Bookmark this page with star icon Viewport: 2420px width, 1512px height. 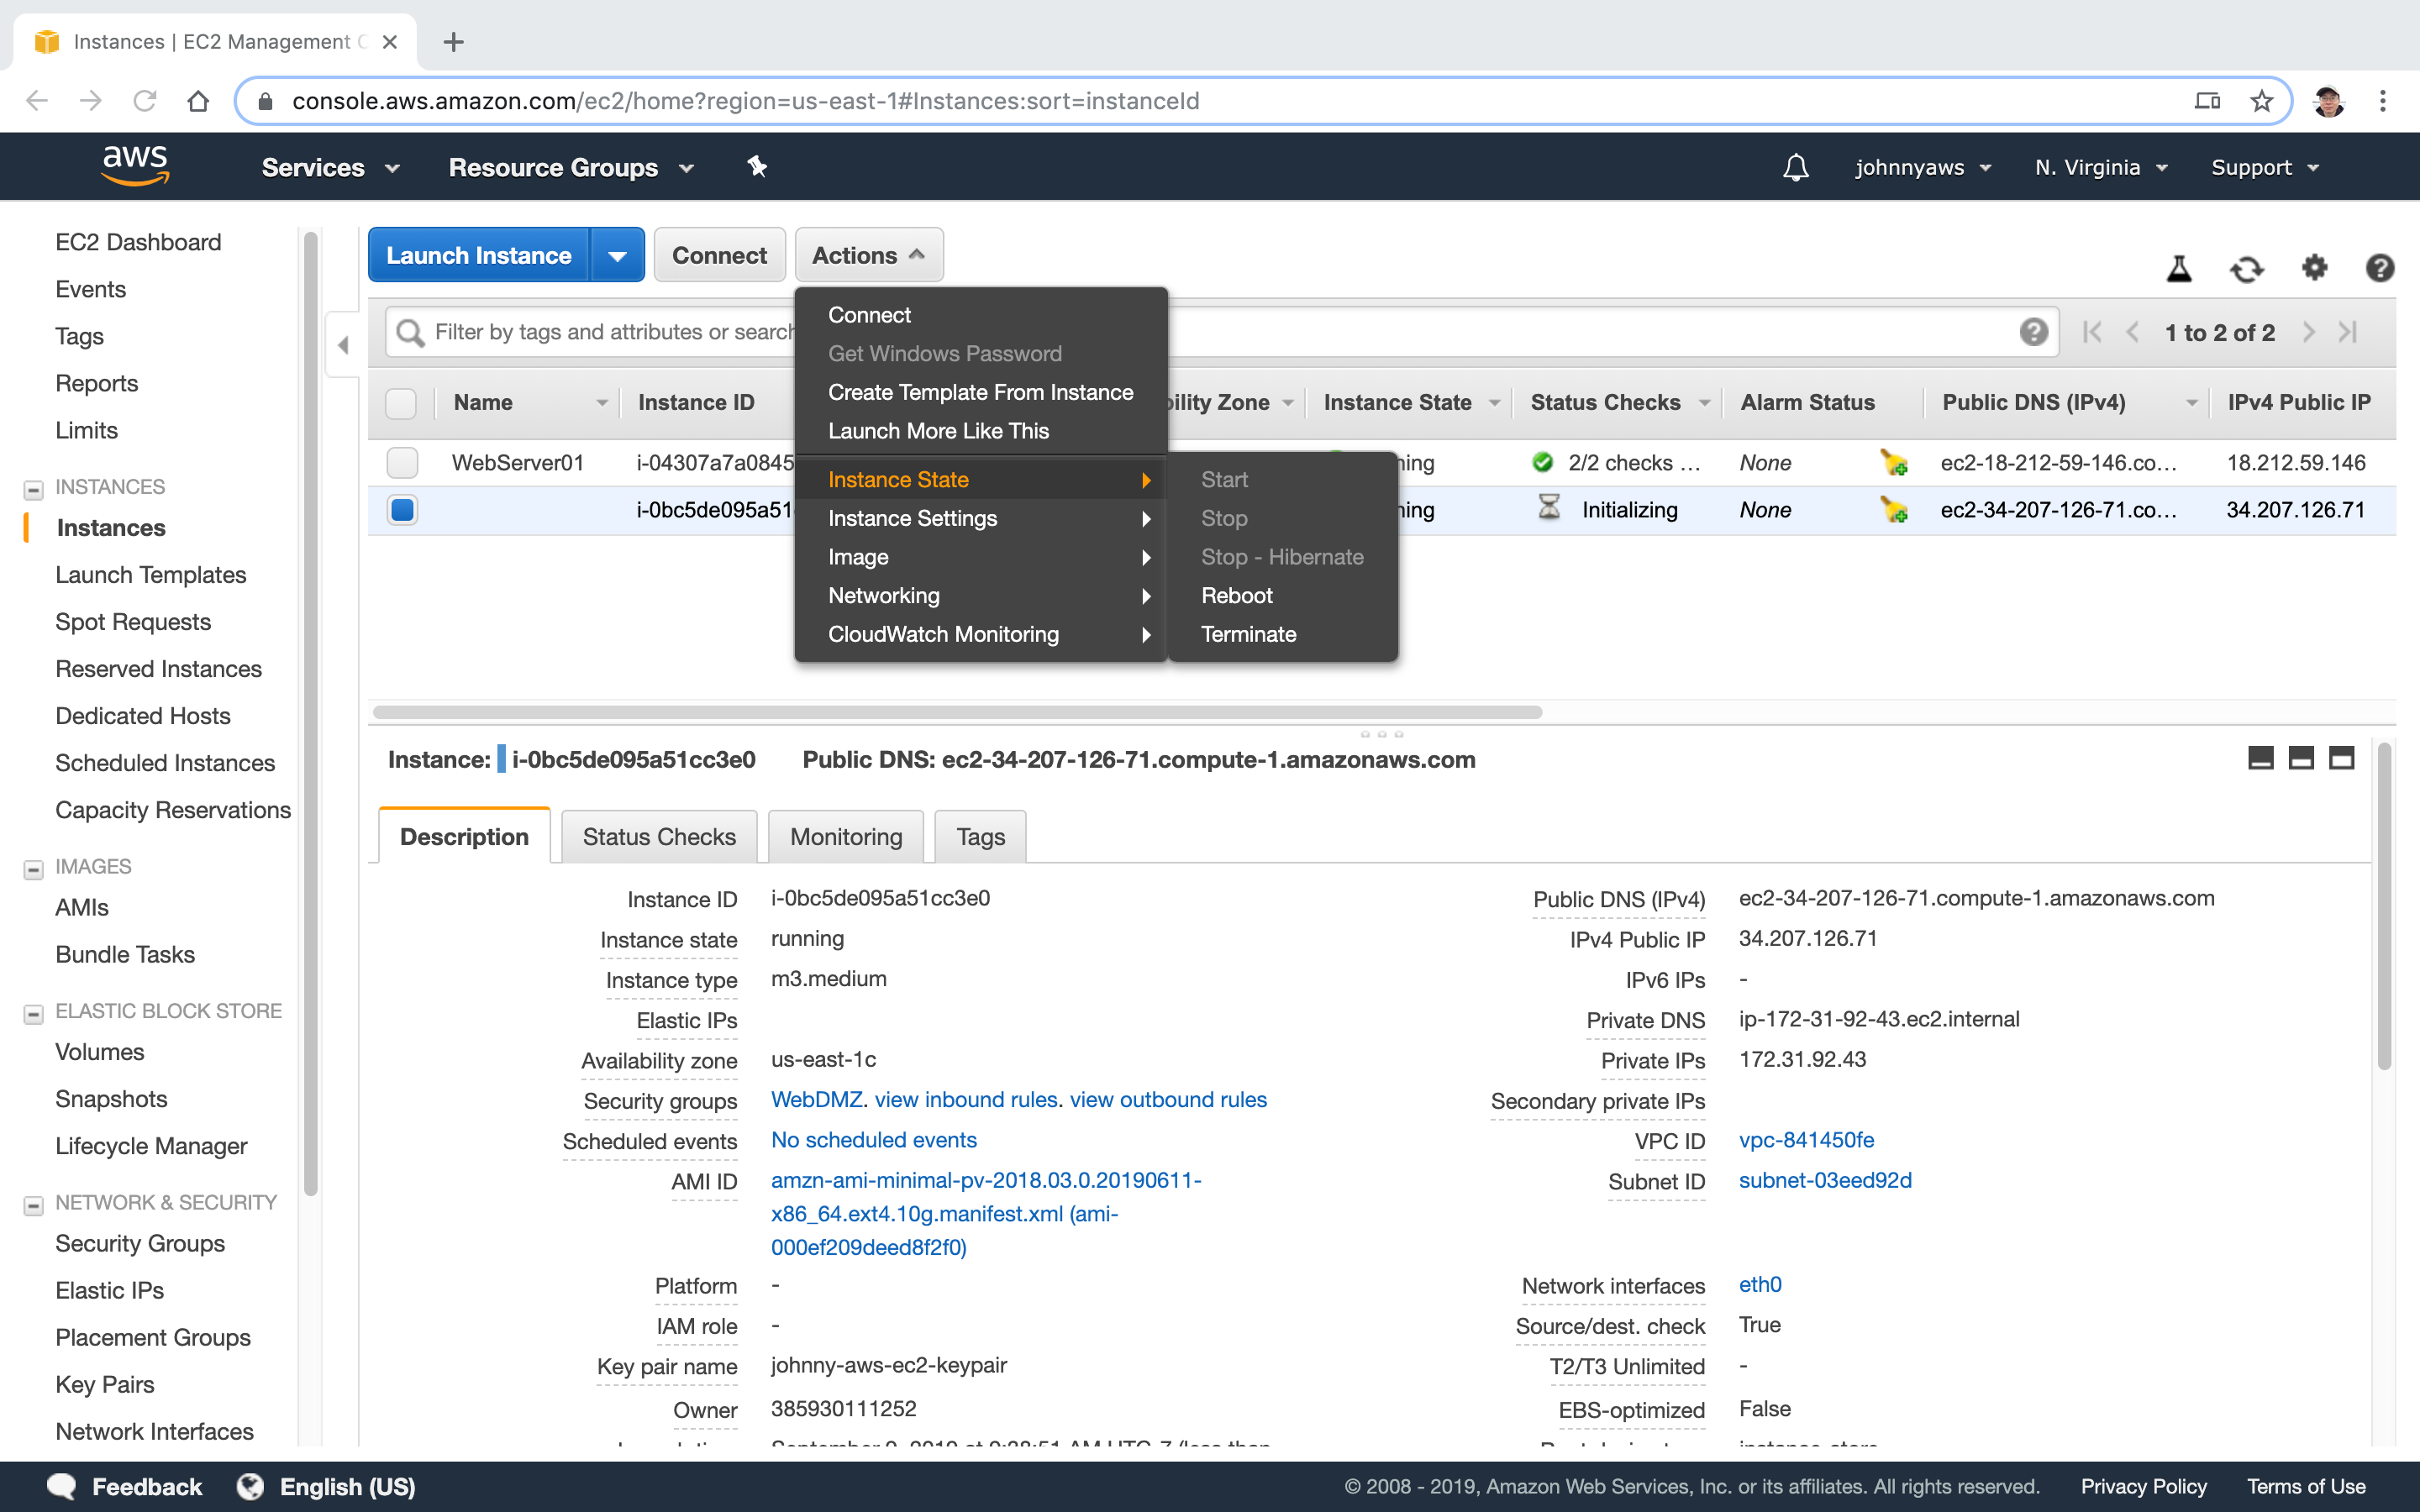click(2262, 101)
